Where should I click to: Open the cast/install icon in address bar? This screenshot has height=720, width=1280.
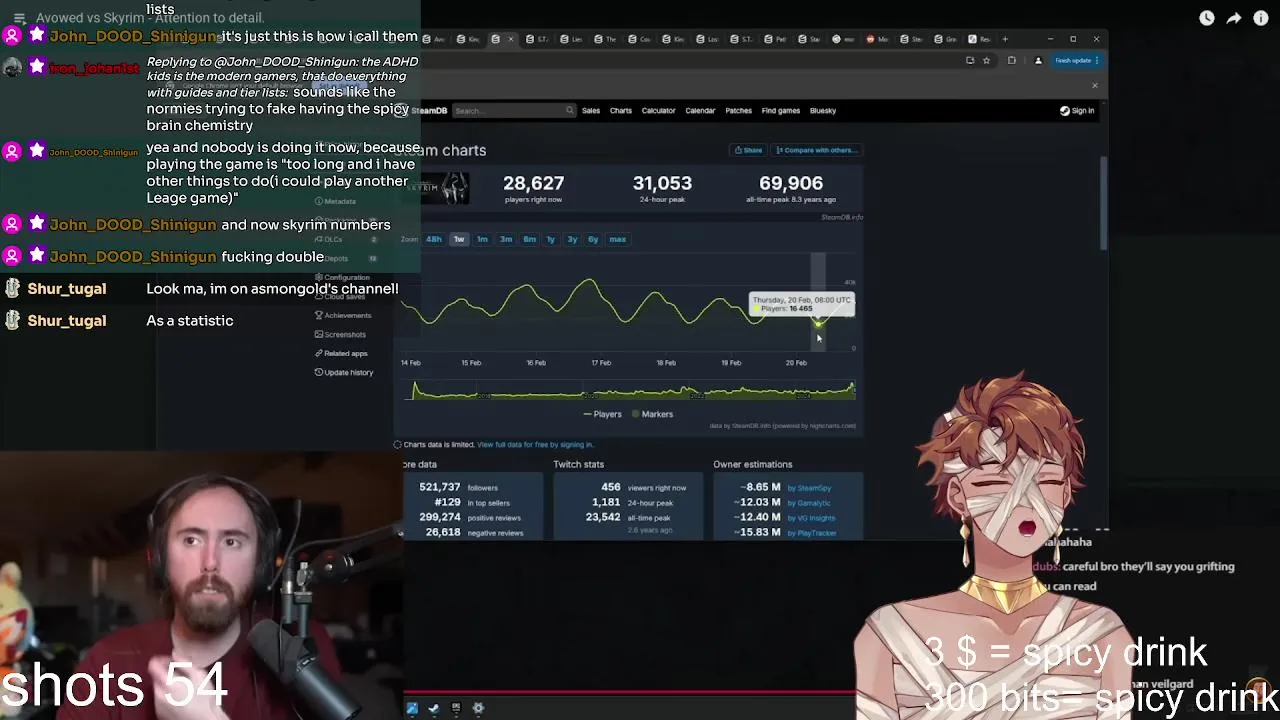970,60
